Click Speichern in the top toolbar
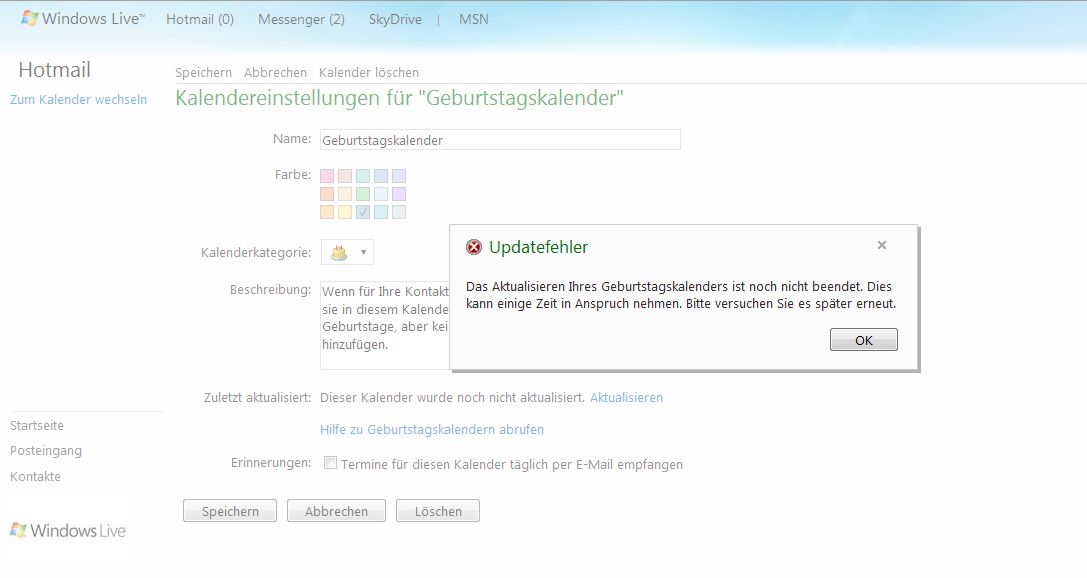Screen dimensions: 1087x578 [x=203, y=72]
